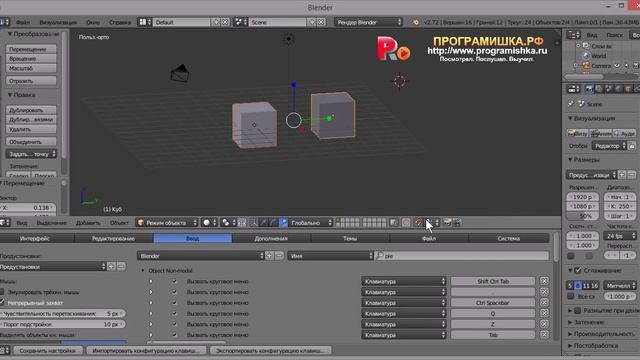Uncheck keymap entry with Ctrl Spacebar shortcut
The width and height of the screenshot is (640, 360).
pyautogui.click(x=174, y=303)
